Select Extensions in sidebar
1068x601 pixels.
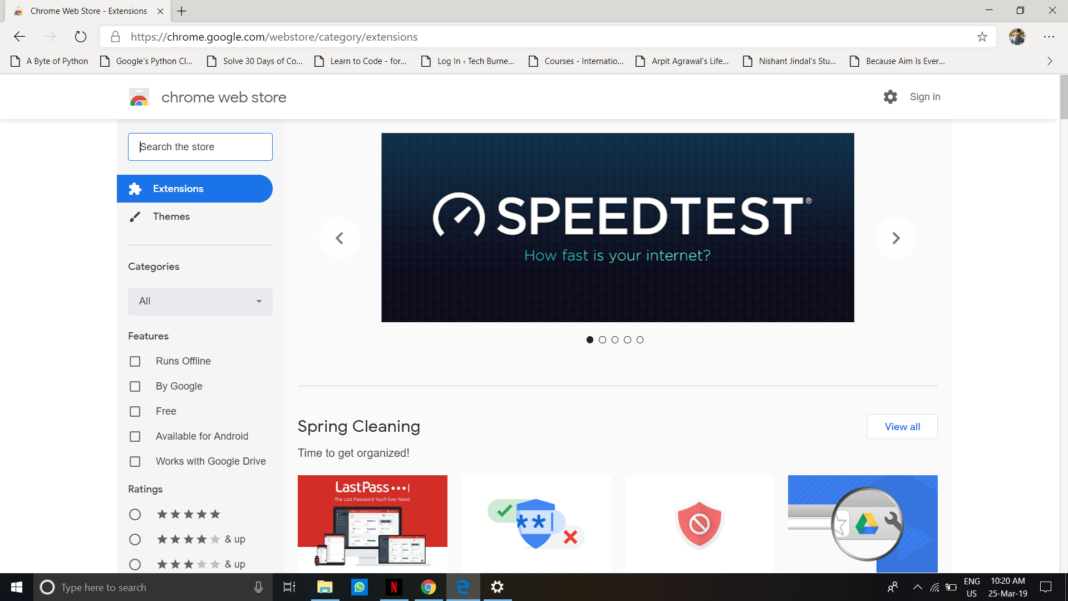tap(195, 189)
